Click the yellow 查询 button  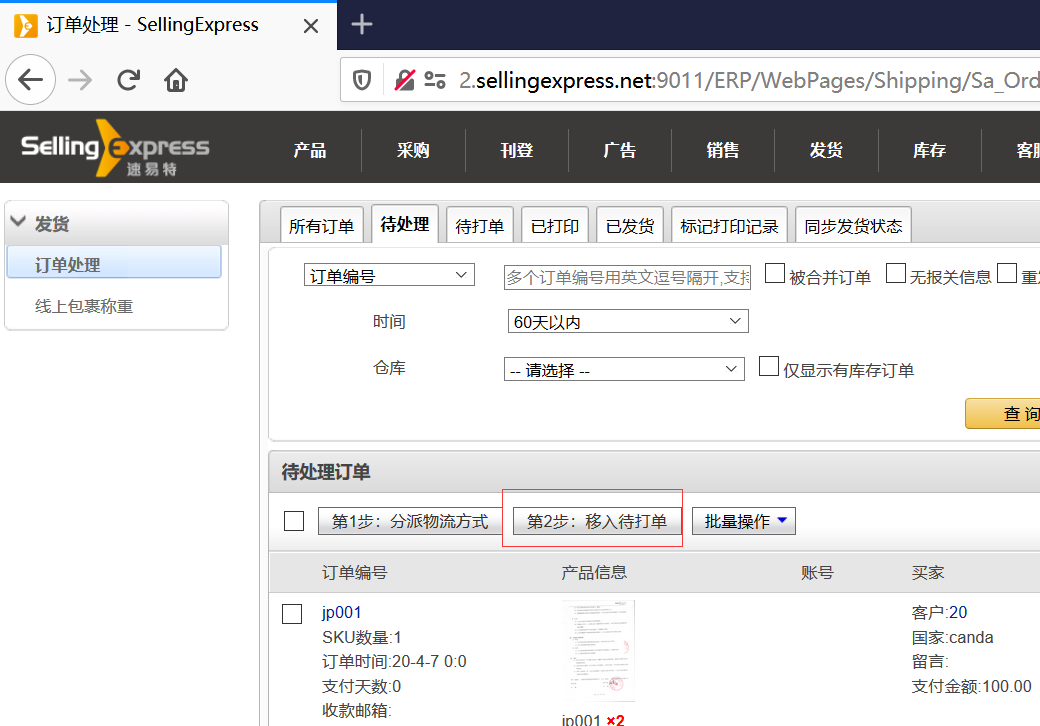(x=1003, y=414)
